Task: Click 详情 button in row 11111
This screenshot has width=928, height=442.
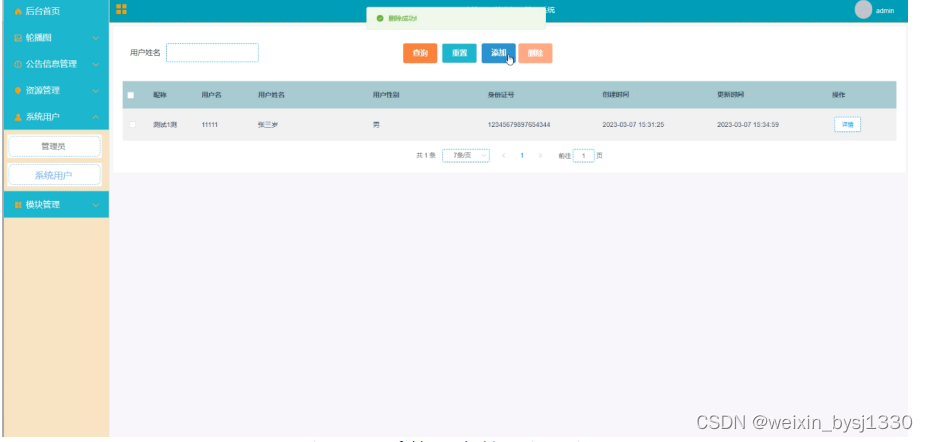Action: pyautogui.click(x=848, y=125)
